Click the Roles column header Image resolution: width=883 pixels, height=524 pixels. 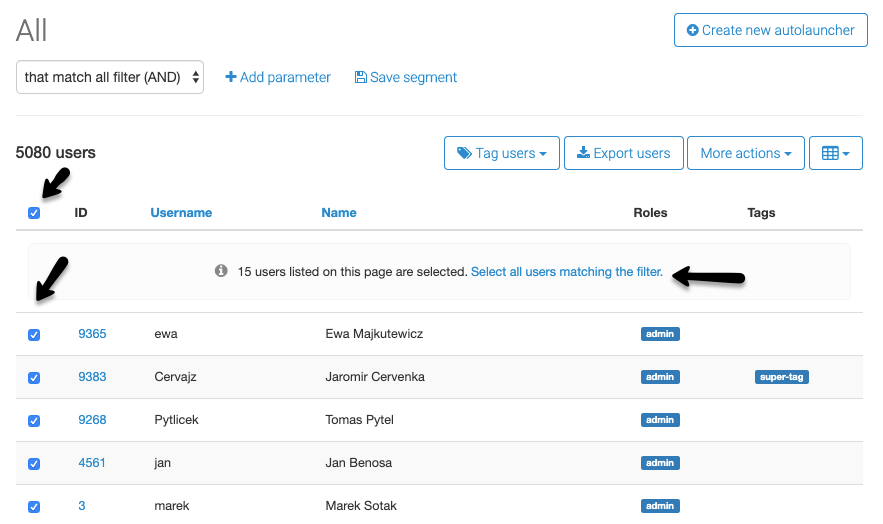tap(650, 213)
